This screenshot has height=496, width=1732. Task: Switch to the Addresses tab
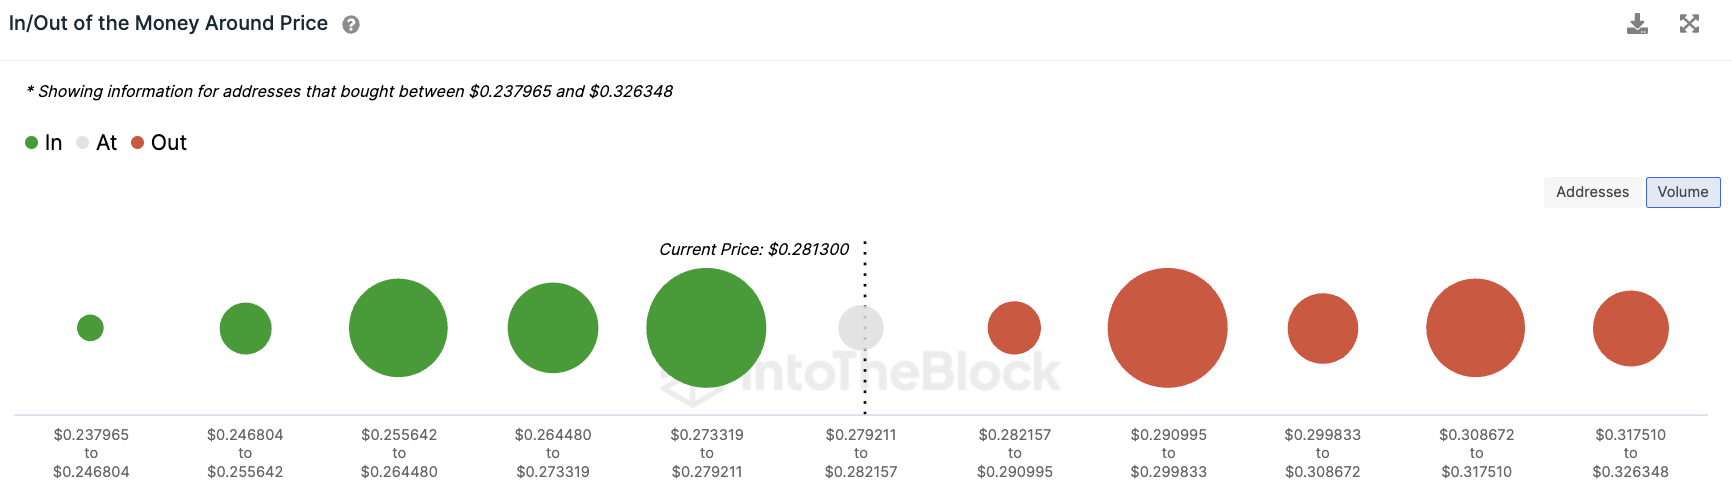click(x=1592, y=192)
